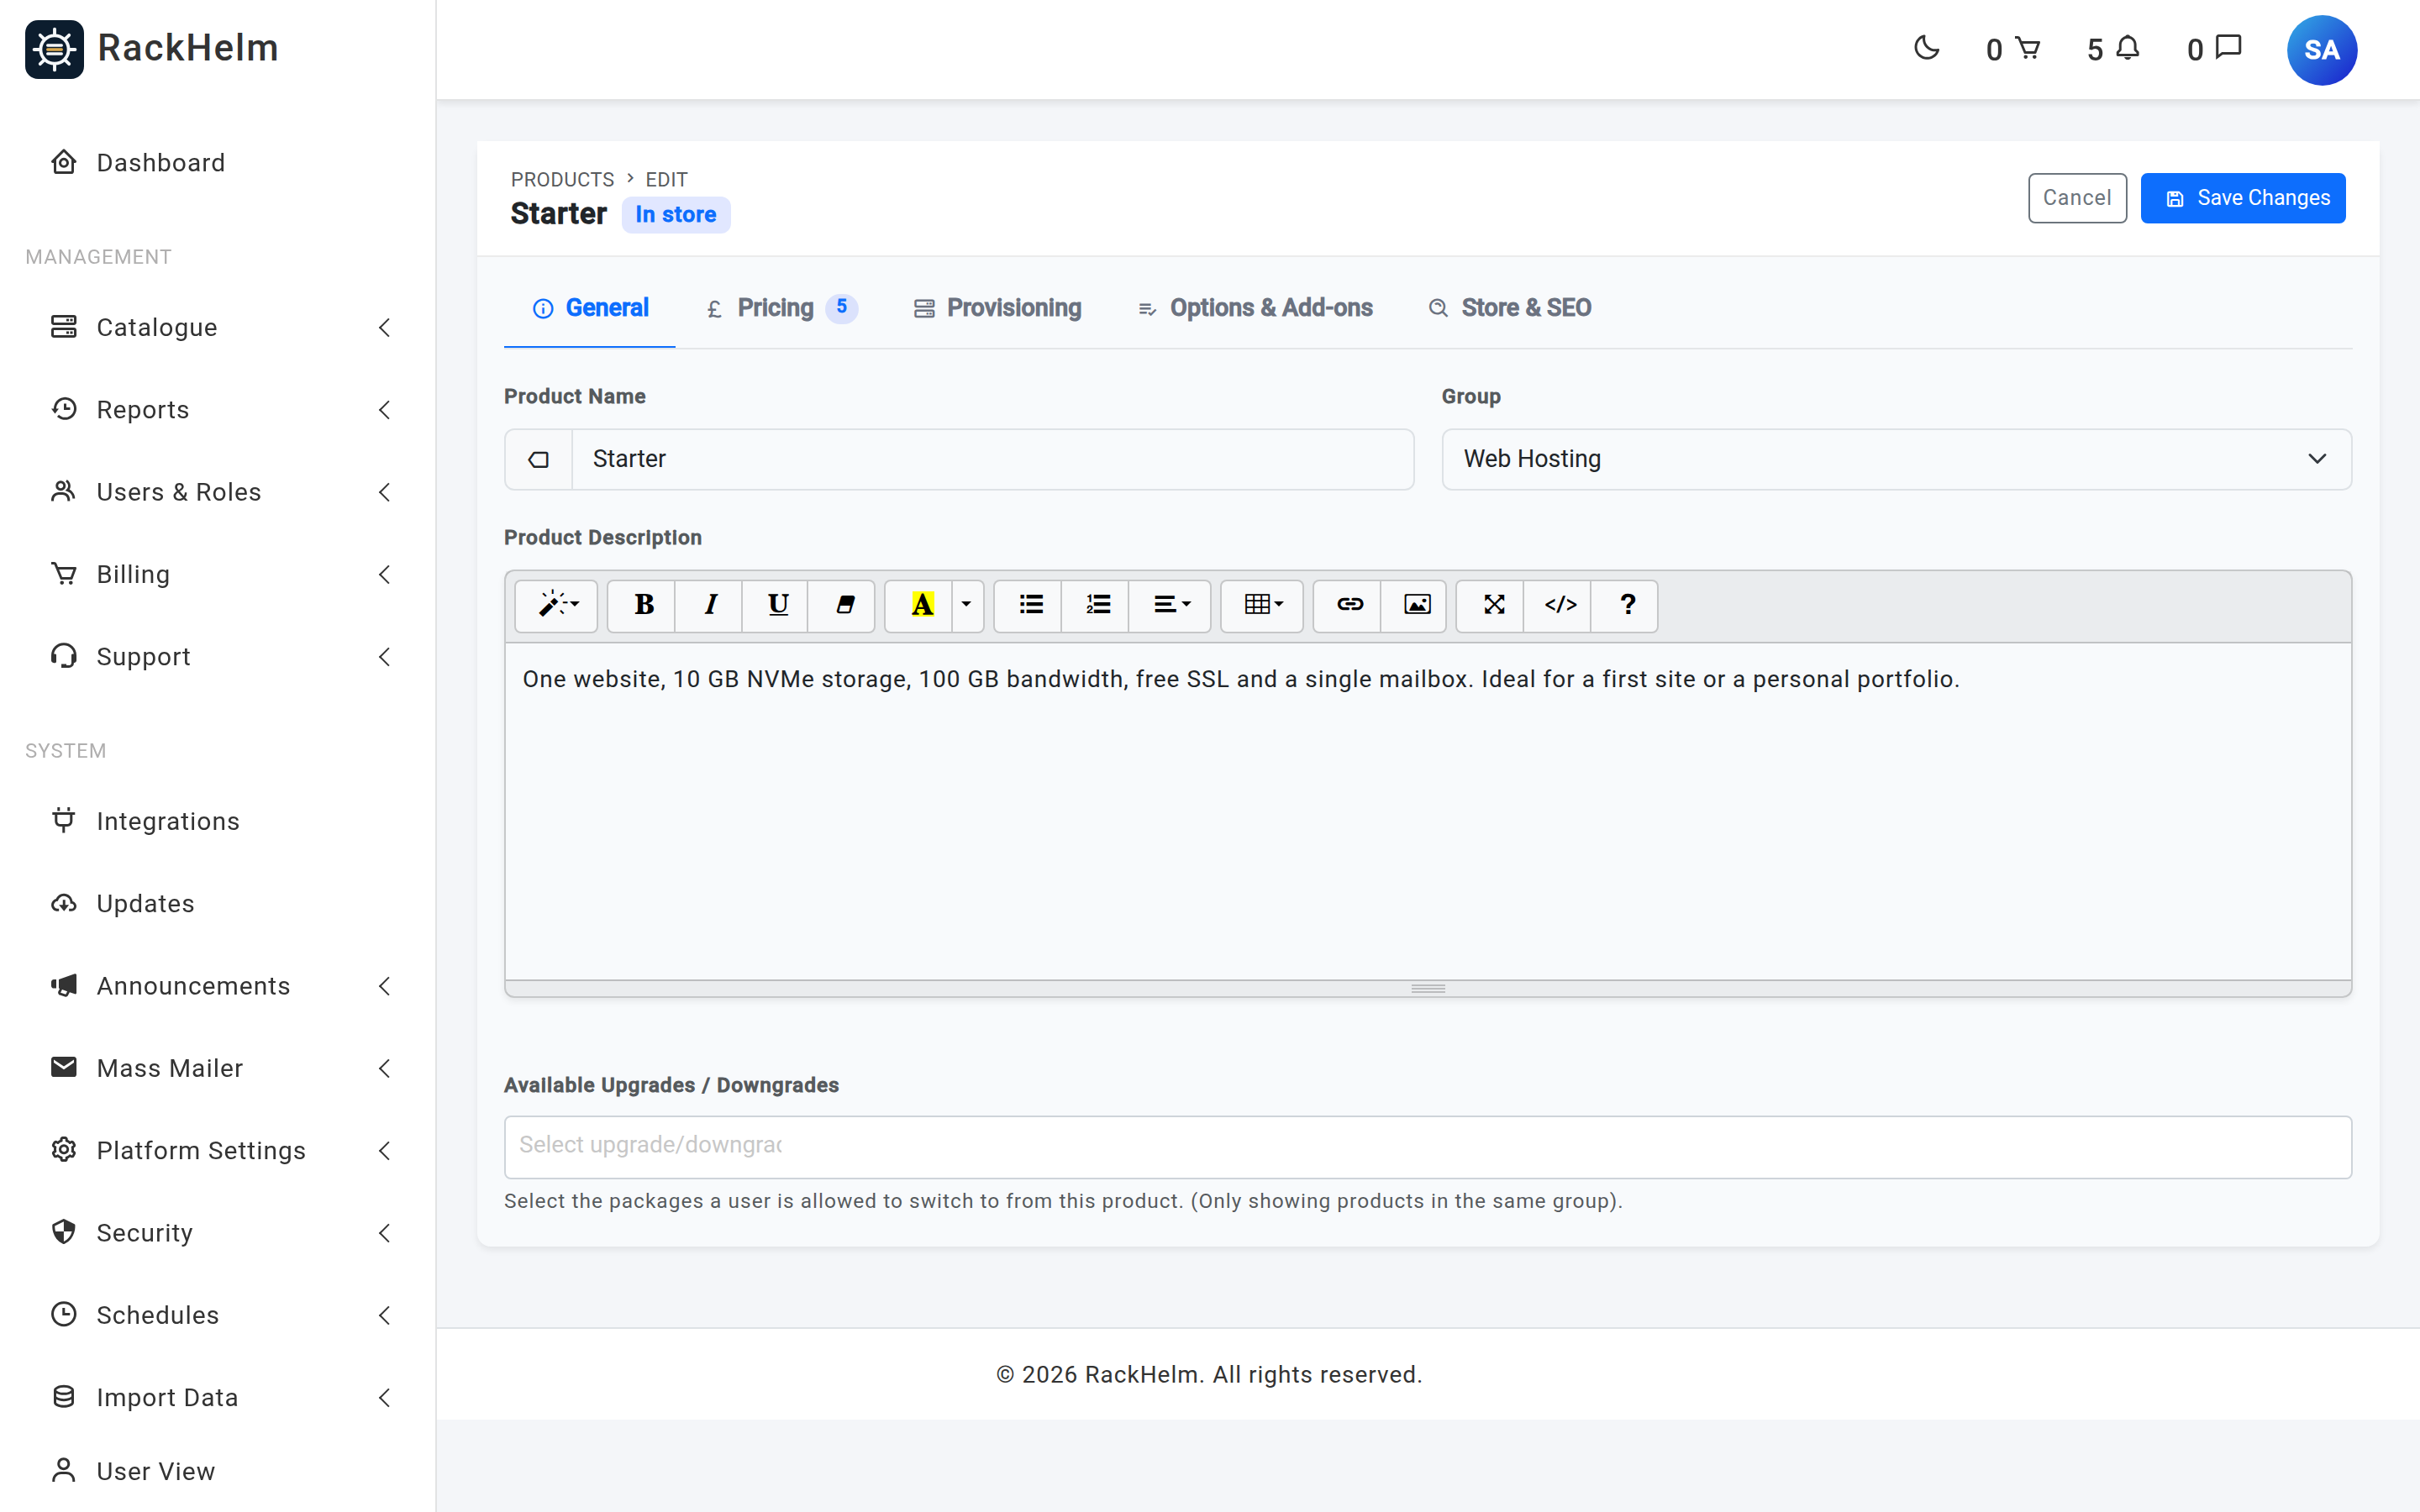Apply italic formatting in editor
This screenshot has width=2420, height=1512.
[x=710, y=605]
